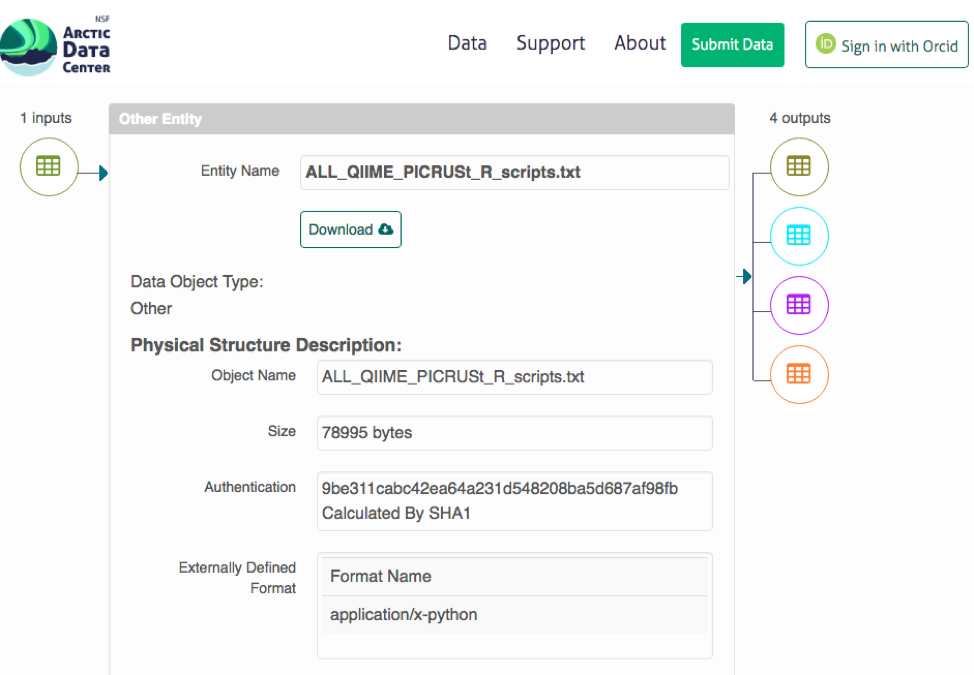Screen dimensions: 974x675
Task: Click the inputs arrow connector
Action: click(x=102, y=174)
